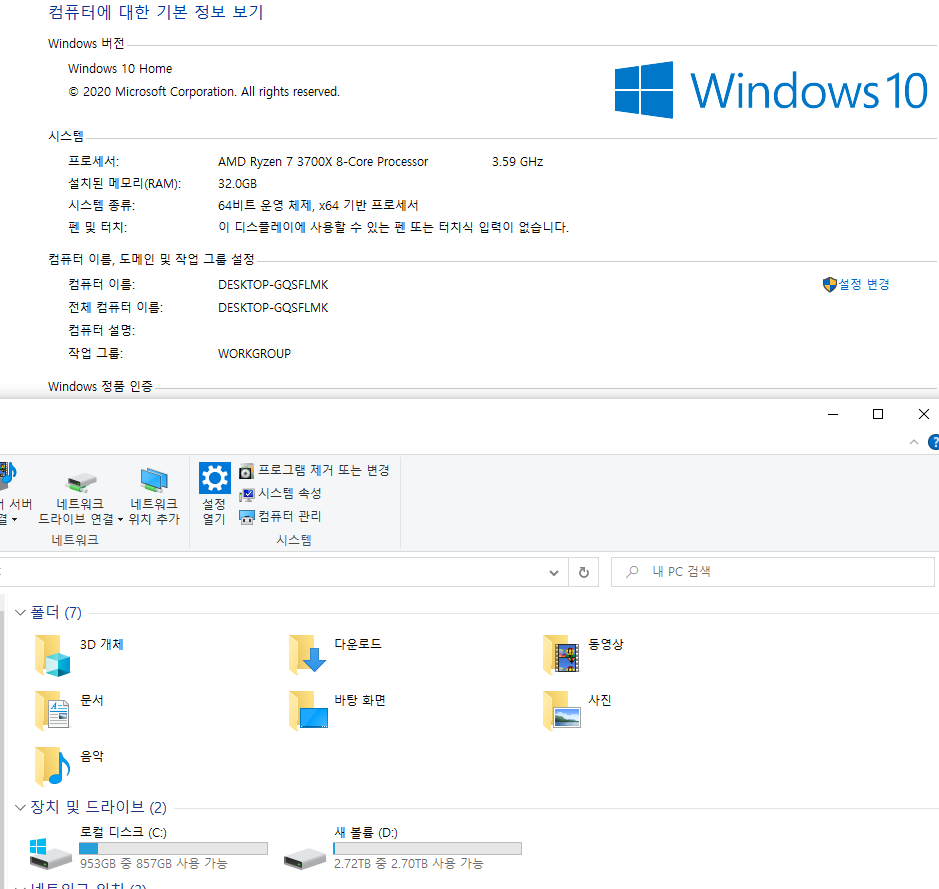Click the 네트워크 드라이브 연결 icon
Screen dimensions: 939x889
coord(81,482)
